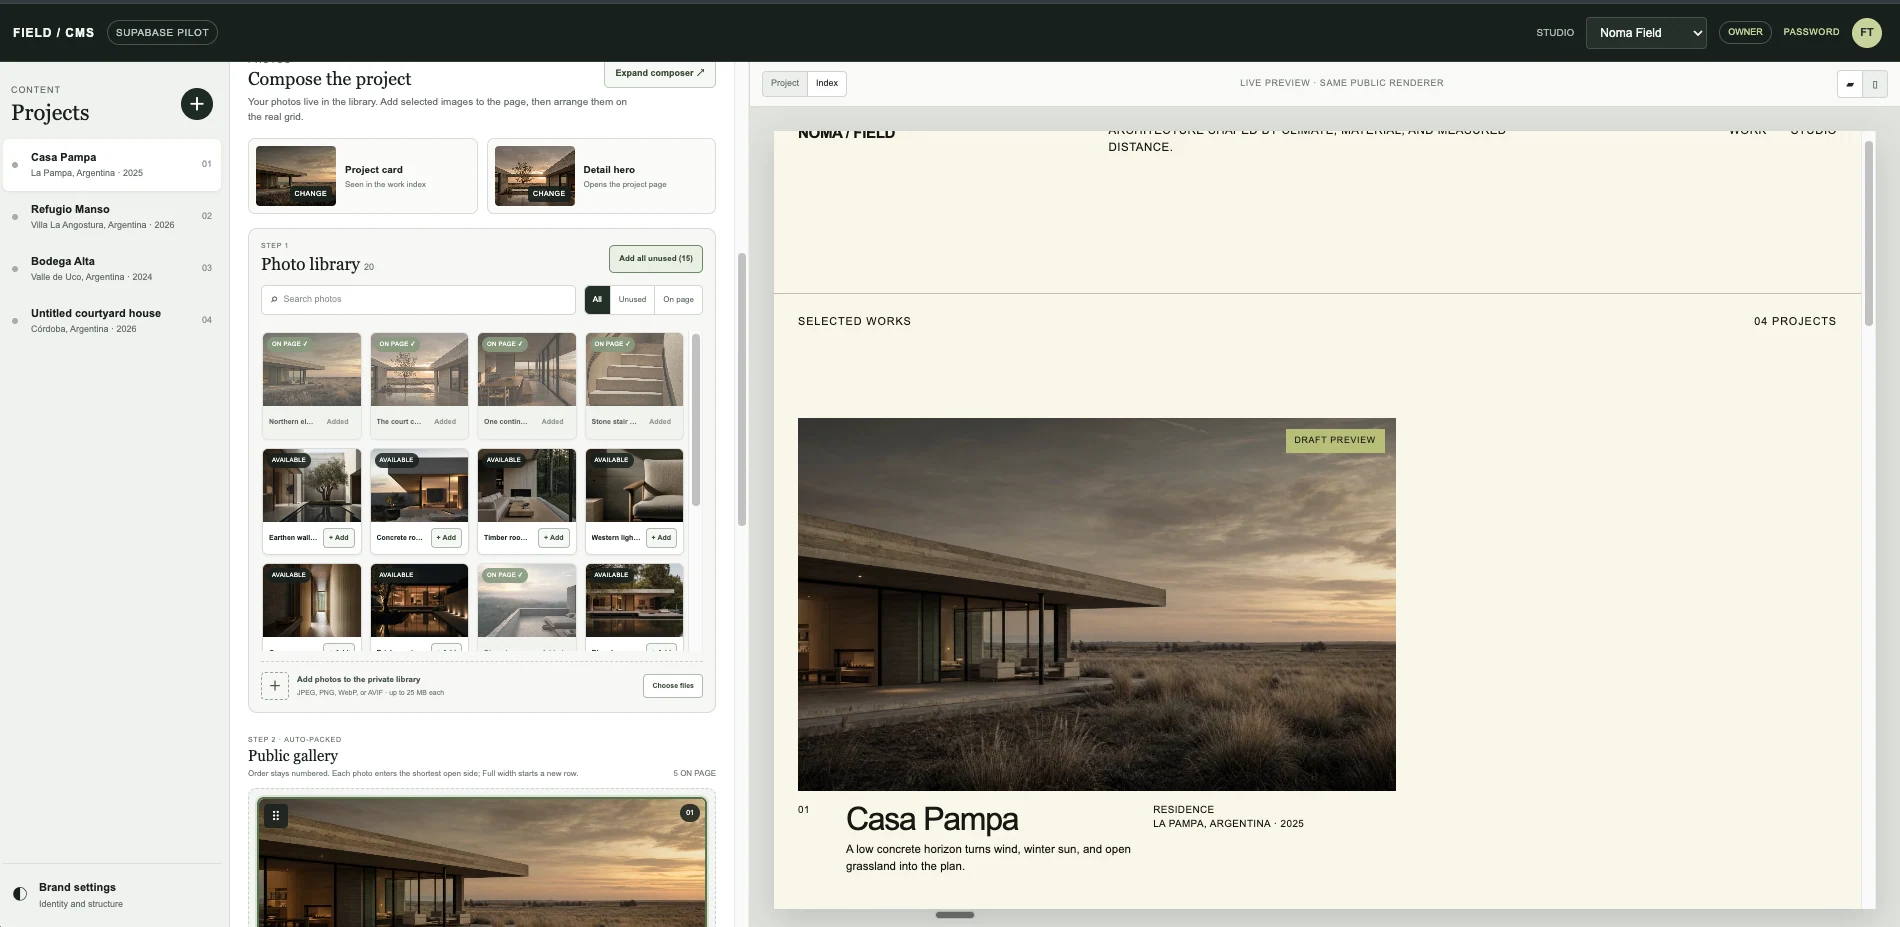Filter photo library by All

[x=597, y=299]
